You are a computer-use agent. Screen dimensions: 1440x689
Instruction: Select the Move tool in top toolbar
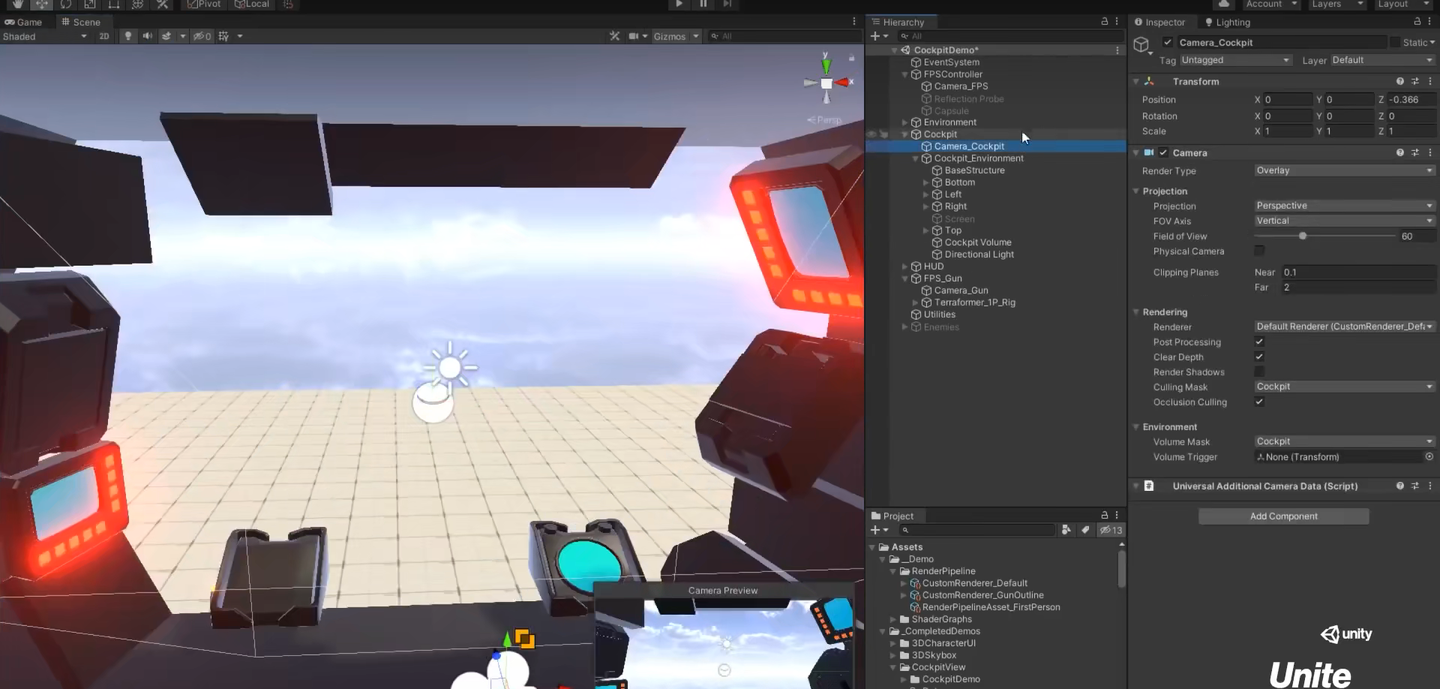pyautogui.click(x=42, y=4)
